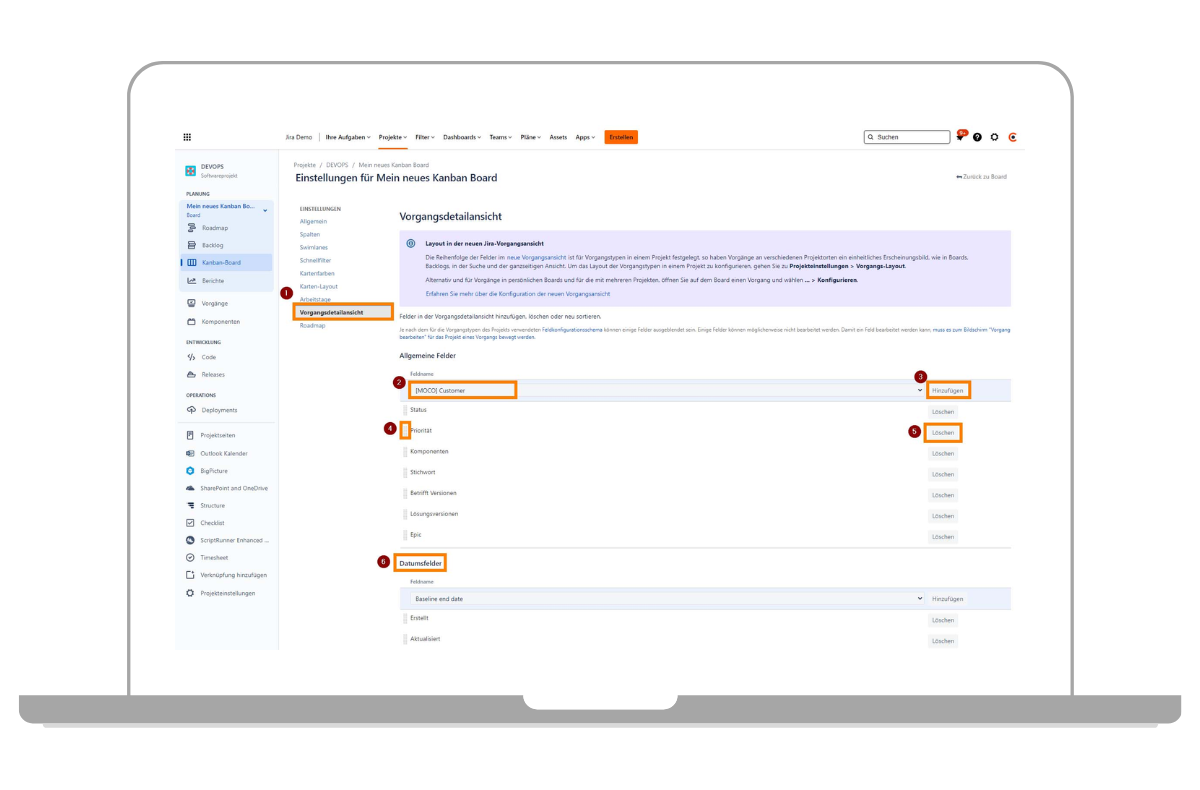Click the BigPicture icon in sidebar

191,471
